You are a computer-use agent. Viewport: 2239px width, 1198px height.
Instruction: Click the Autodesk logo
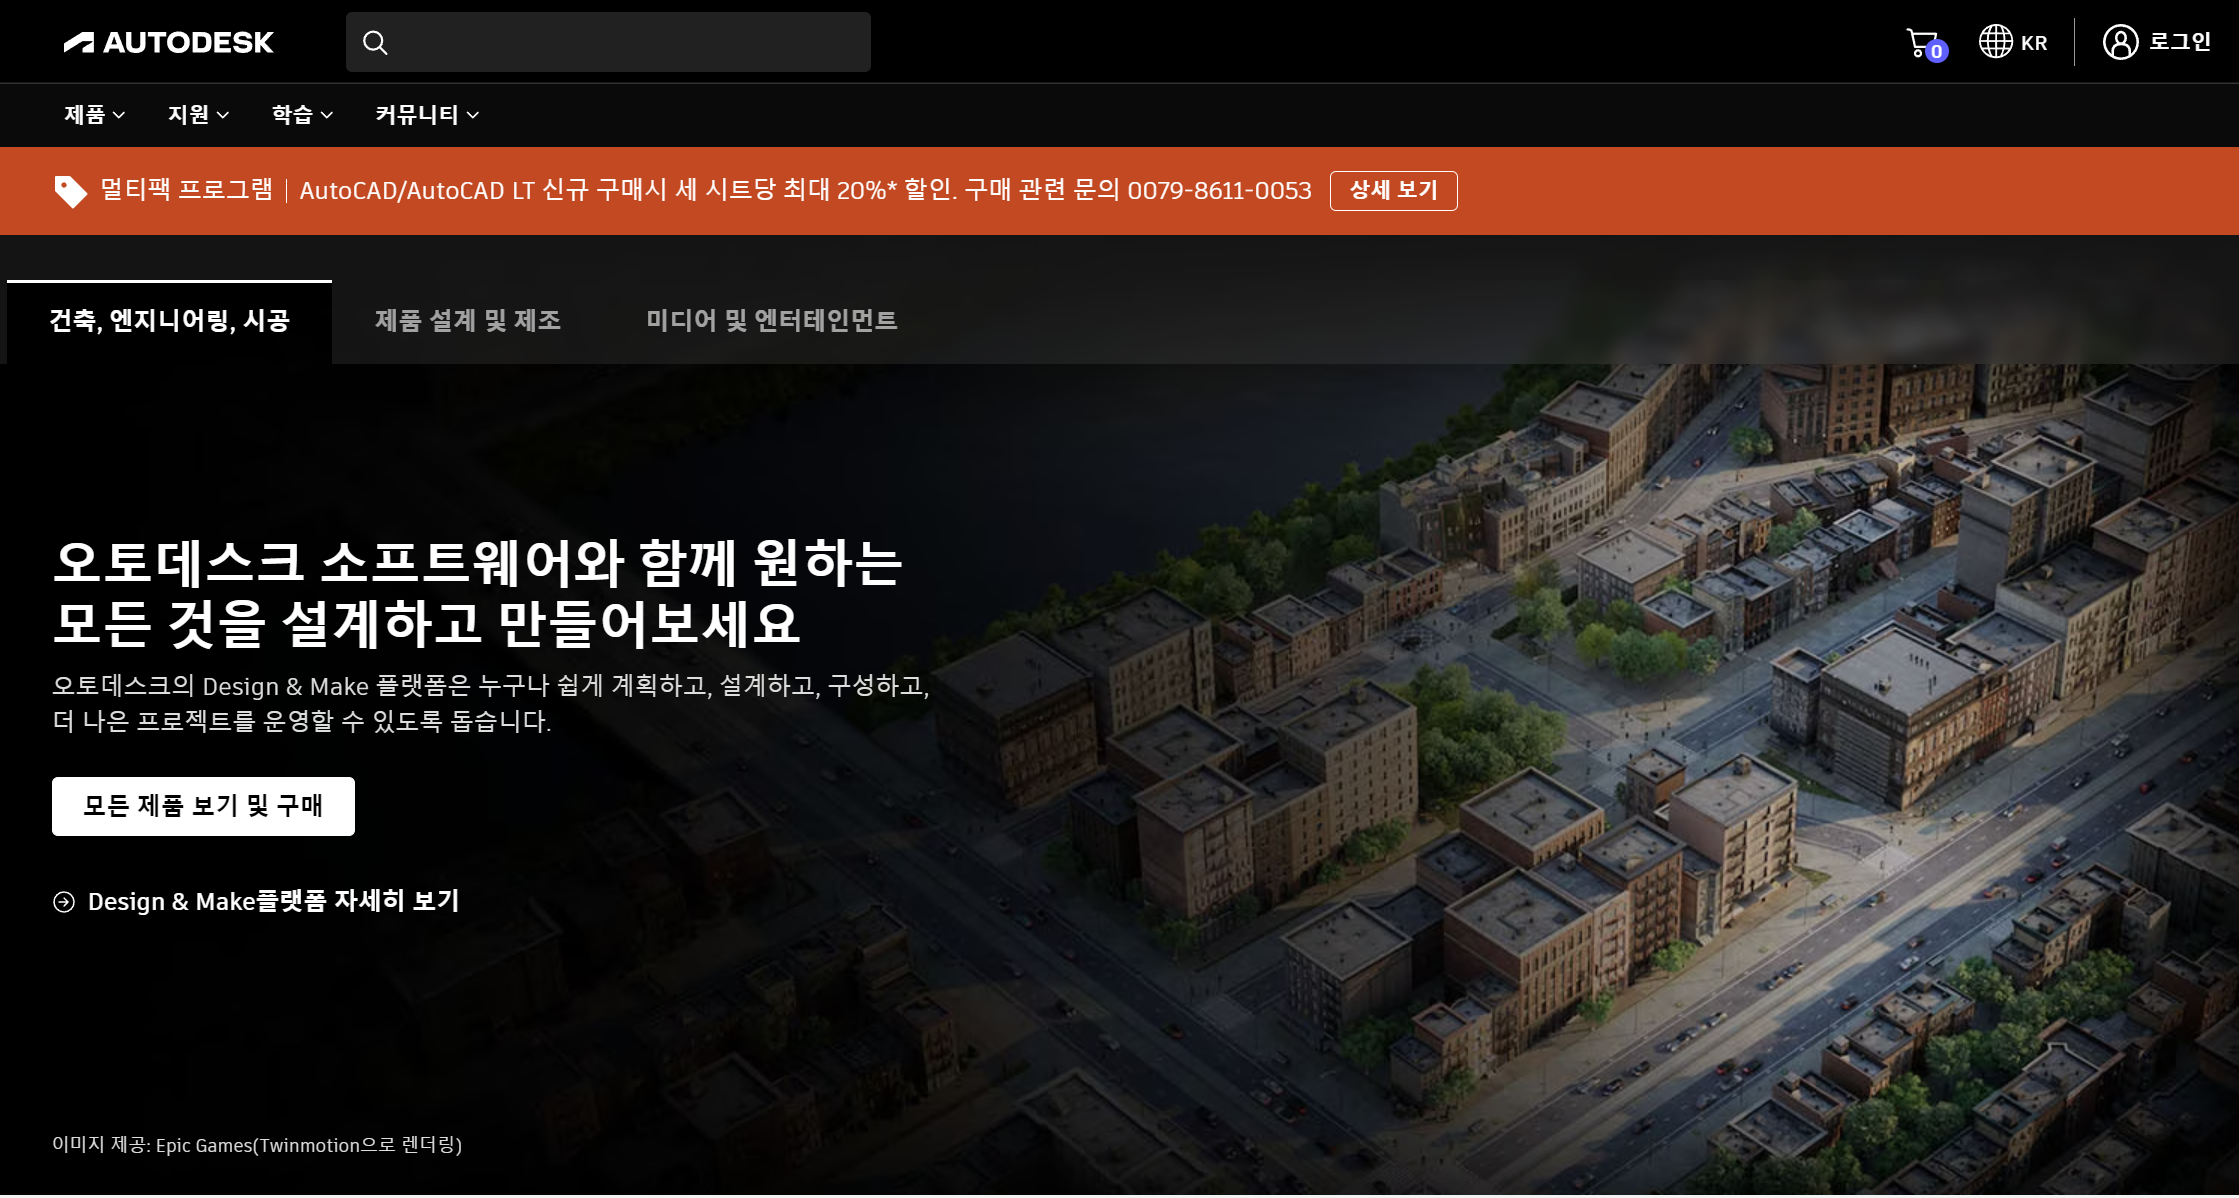coord(168,42)
